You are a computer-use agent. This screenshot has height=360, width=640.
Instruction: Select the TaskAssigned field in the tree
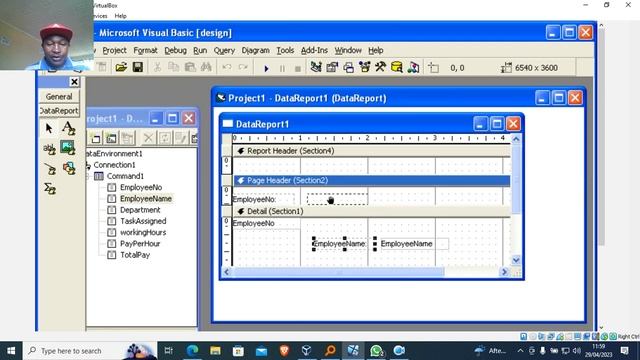tap(143, 221)
